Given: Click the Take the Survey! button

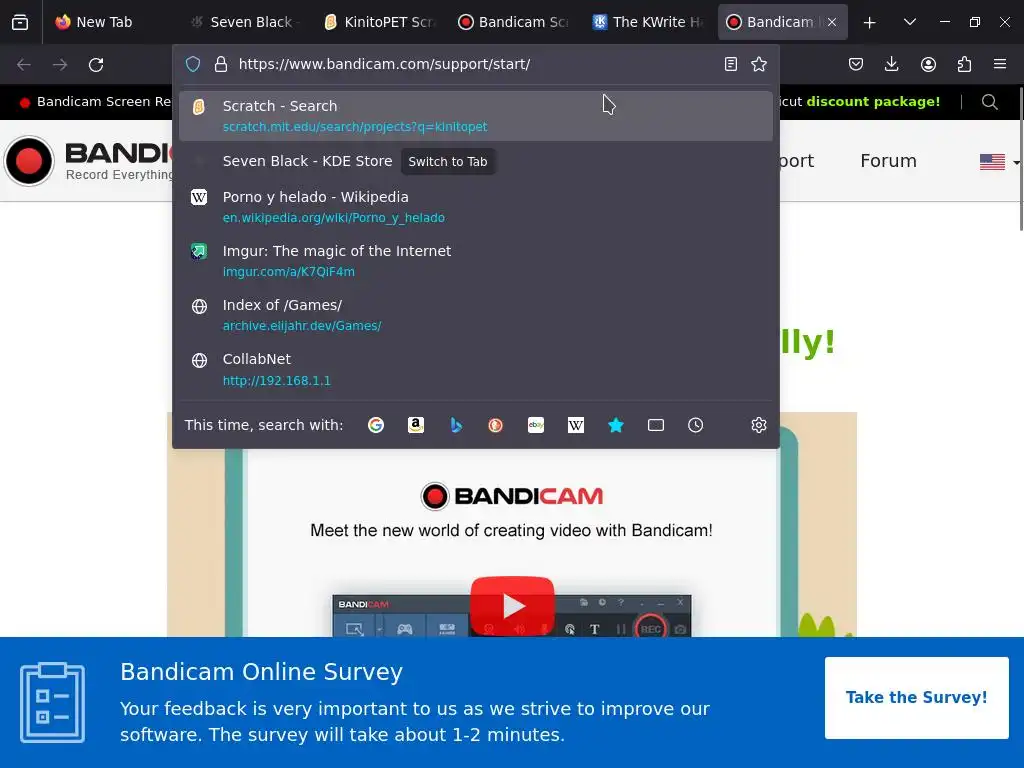Looking at the screenshot, I should tap(916, 697).
